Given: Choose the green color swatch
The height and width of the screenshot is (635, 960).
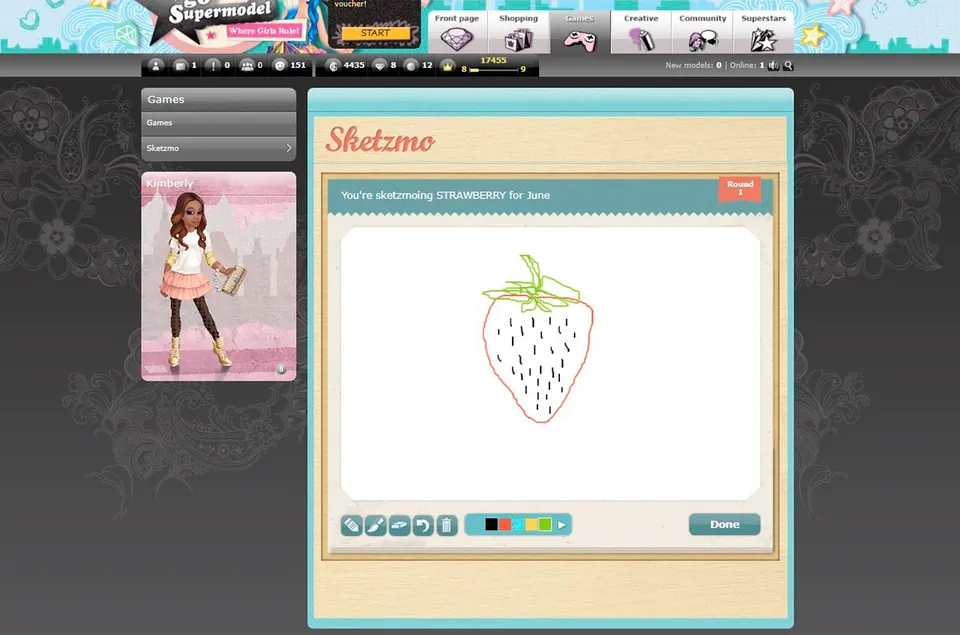Looking at the screenshot, I should tap(545, 524).
